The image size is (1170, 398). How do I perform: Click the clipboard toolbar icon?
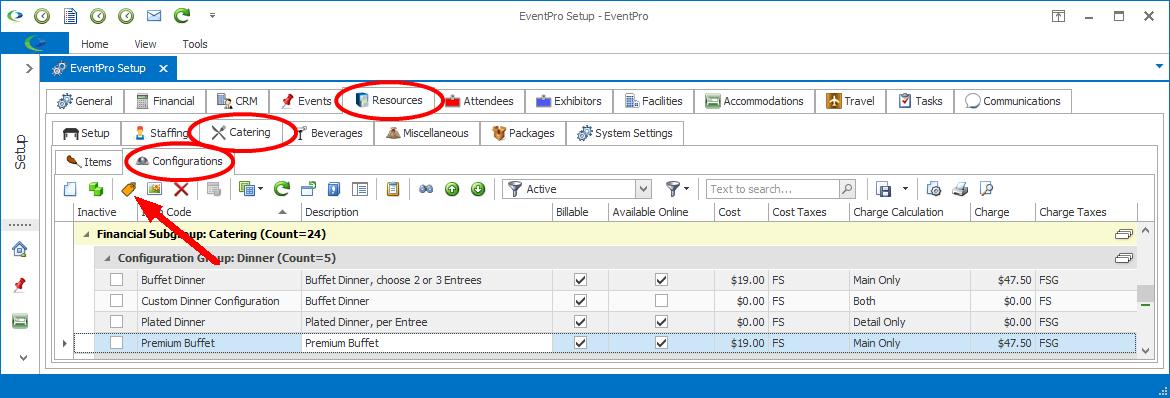[x=393, y=189]
